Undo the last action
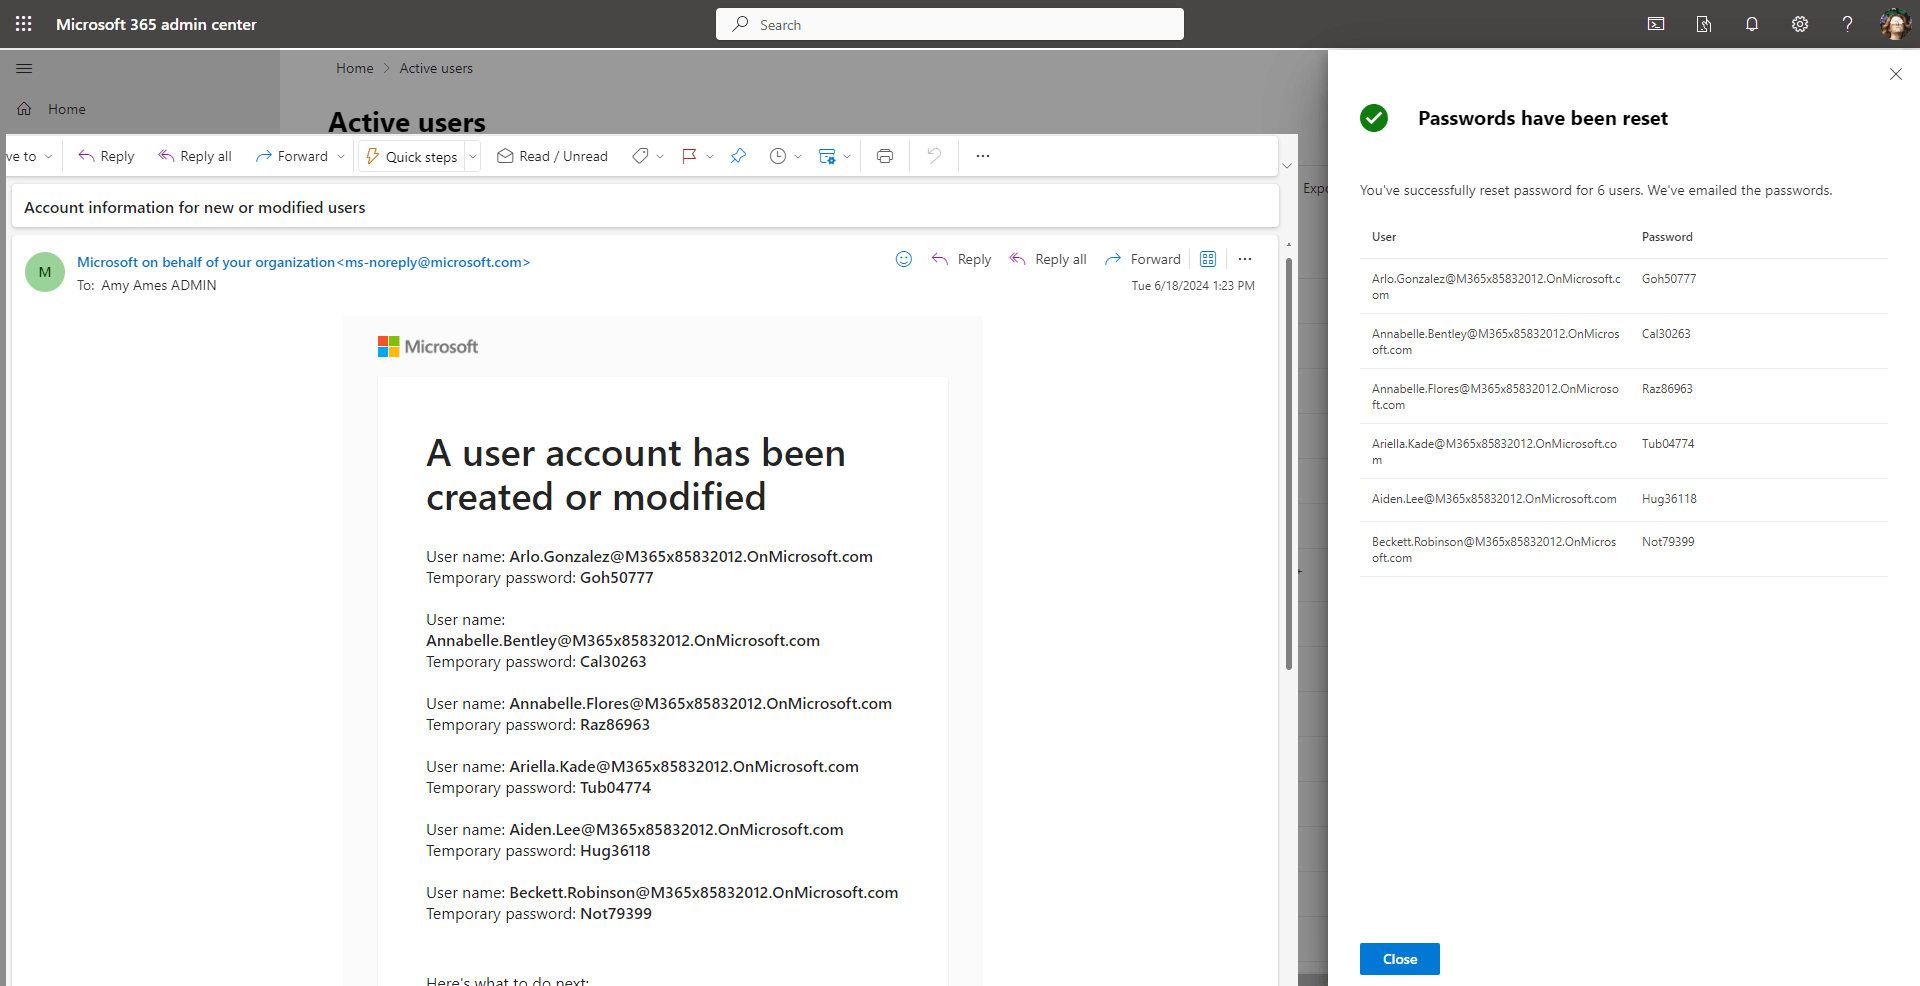 932,156
